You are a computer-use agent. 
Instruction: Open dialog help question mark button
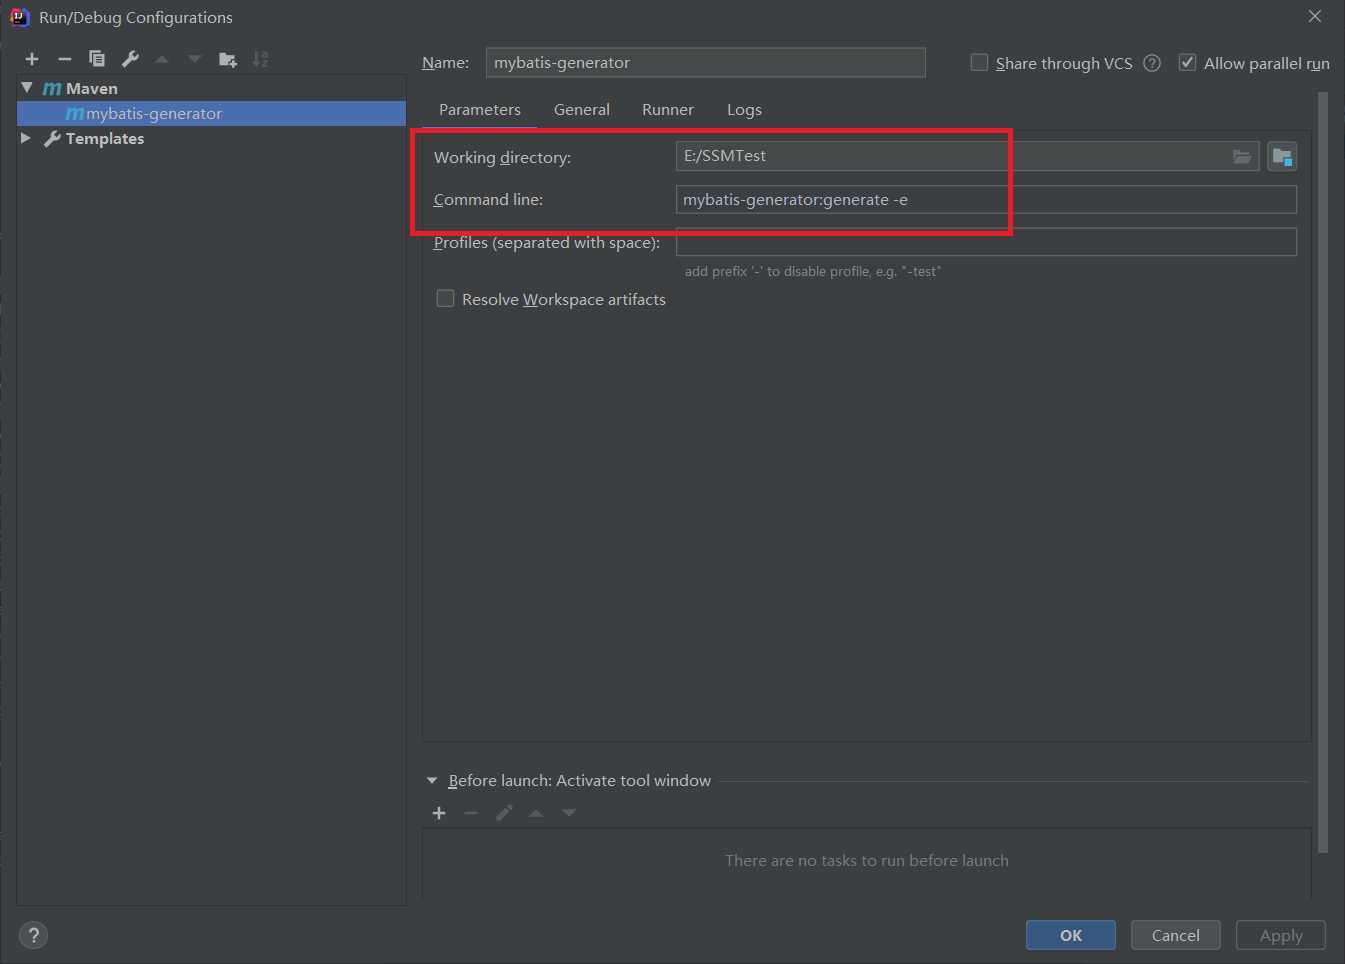[x=33, y=935]
